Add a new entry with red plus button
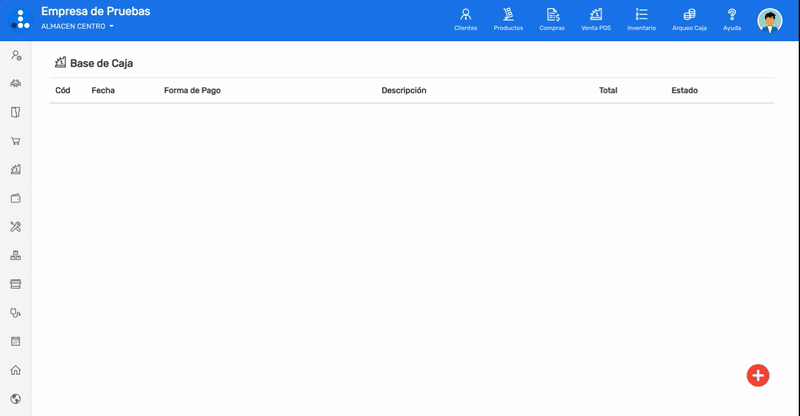The width and height of the screenshot is (800, 416). point(758,376)
